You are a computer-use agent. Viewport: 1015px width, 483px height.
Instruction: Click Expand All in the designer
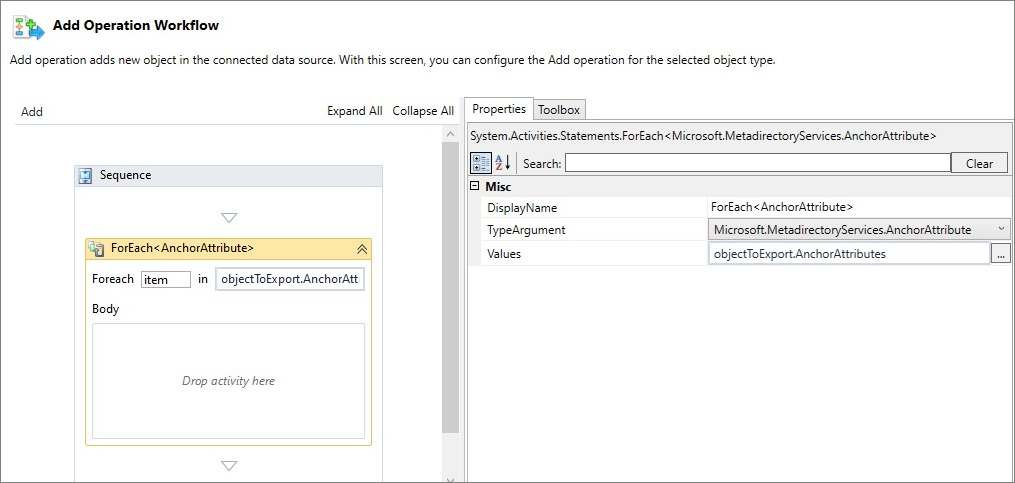click(x=354, y=111)
